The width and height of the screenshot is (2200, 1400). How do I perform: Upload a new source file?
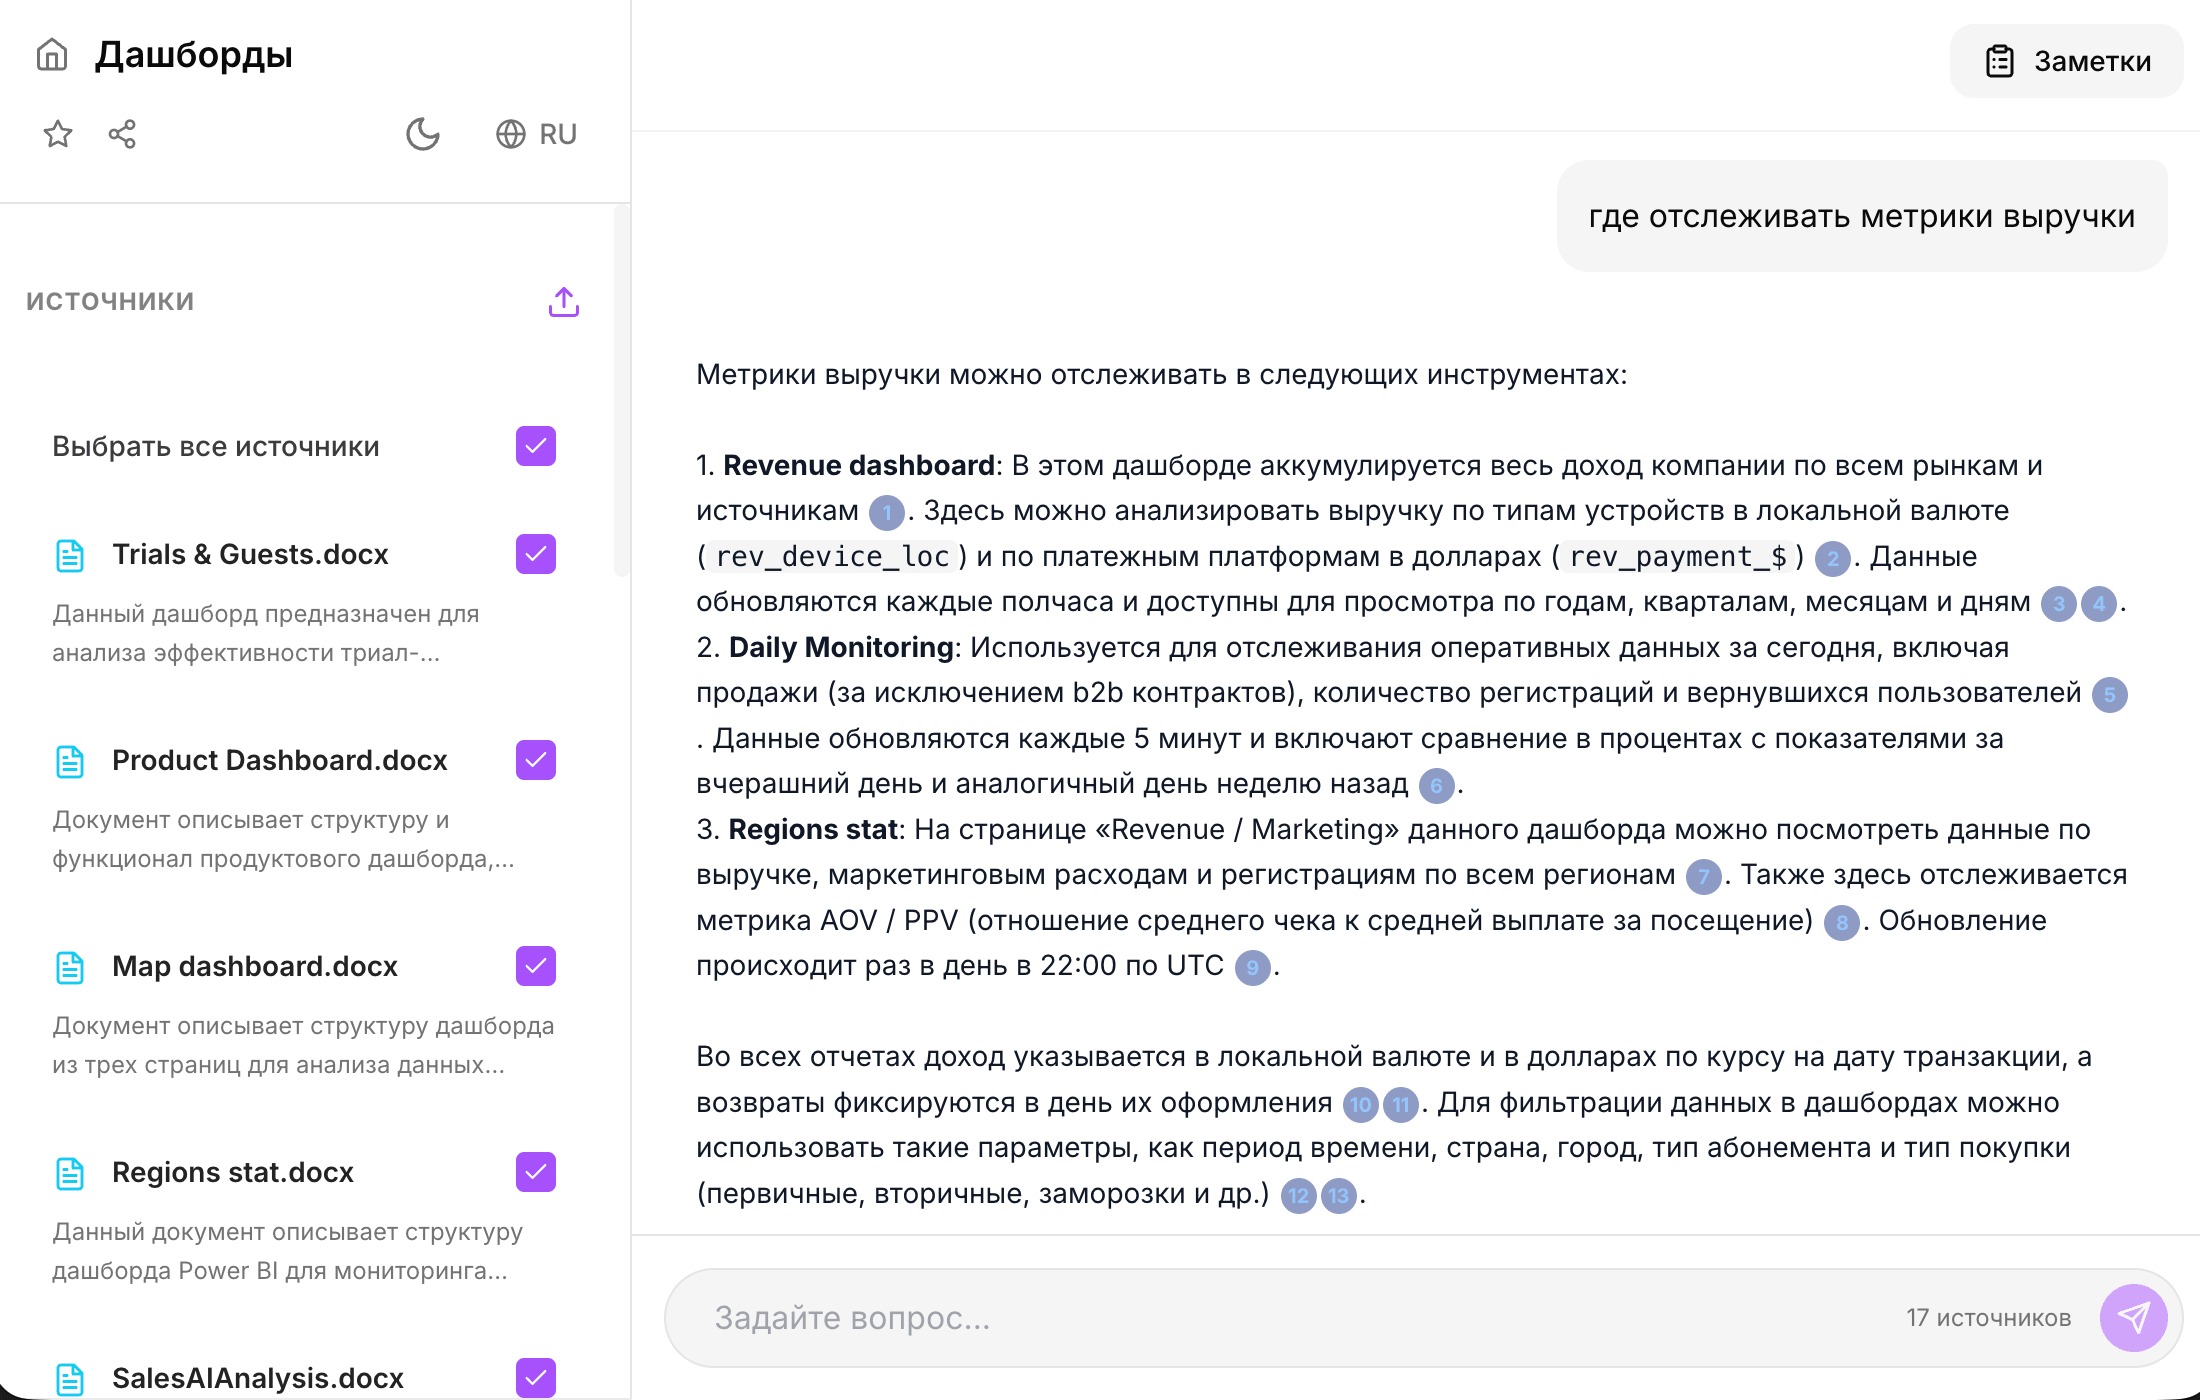click(564, 302)
